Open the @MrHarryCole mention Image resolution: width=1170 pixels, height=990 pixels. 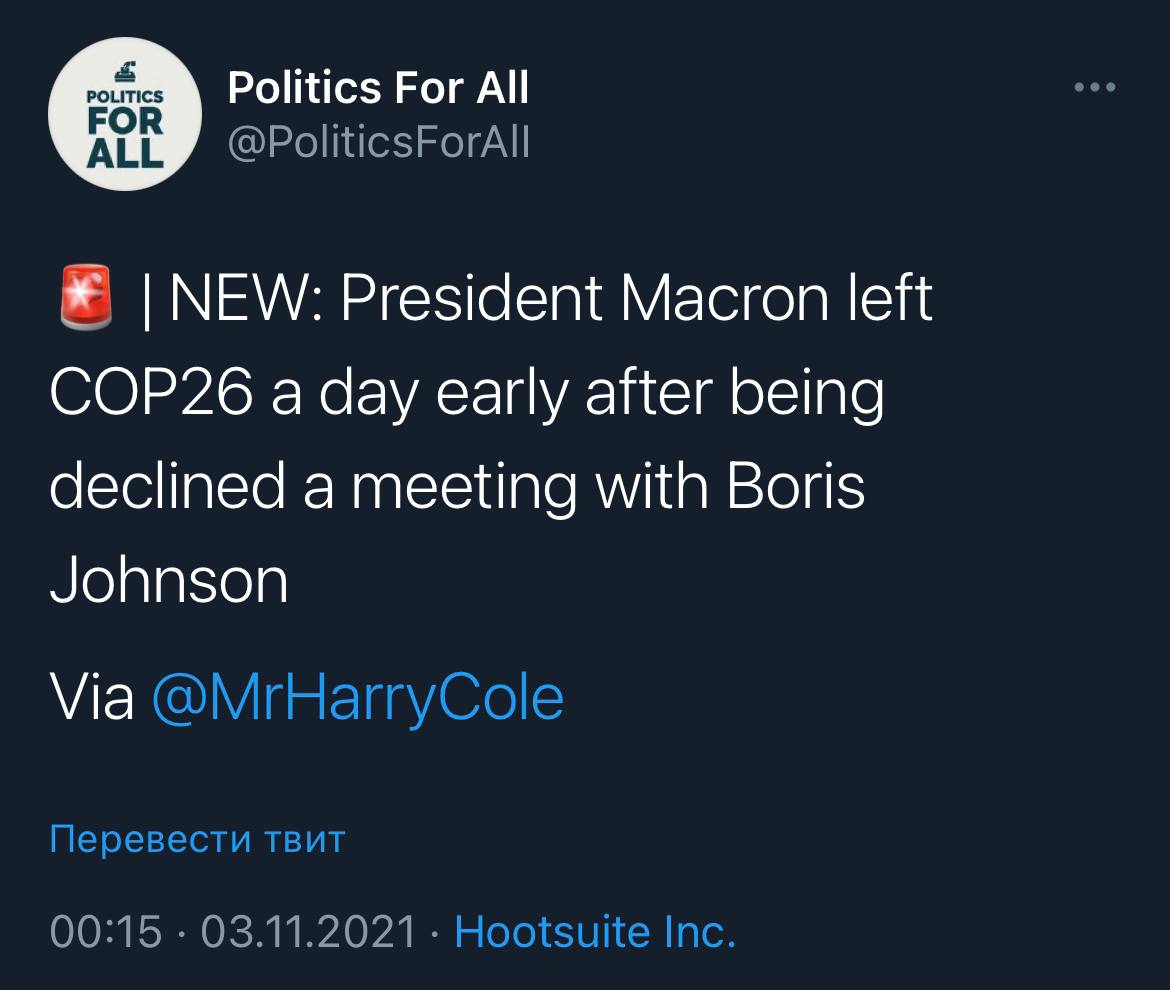pos(357,697)
